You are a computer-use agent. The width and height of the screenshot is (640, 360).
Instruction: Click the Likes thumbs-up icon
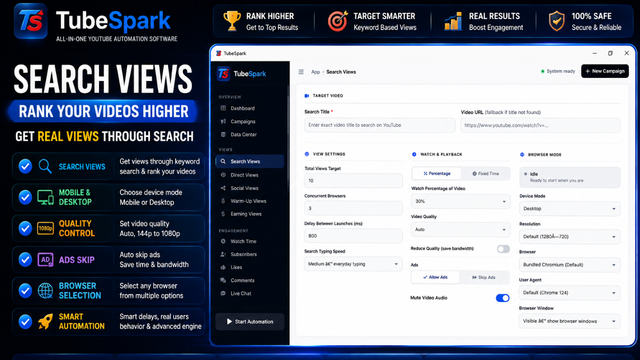coord(223,267)
